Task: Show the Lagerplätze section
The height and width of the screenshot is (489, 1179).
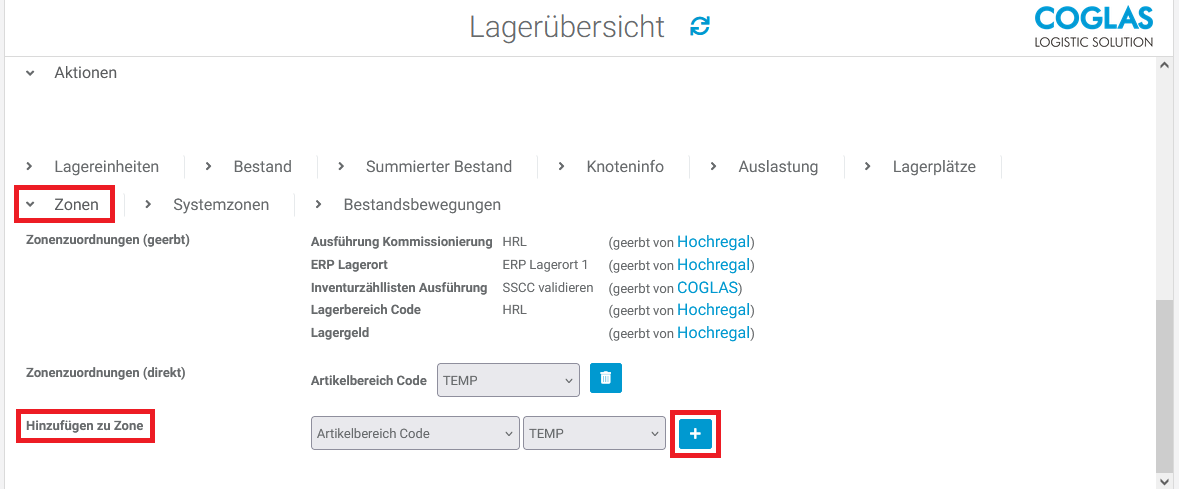Action: pyautogui.click(x=921, y=166)
